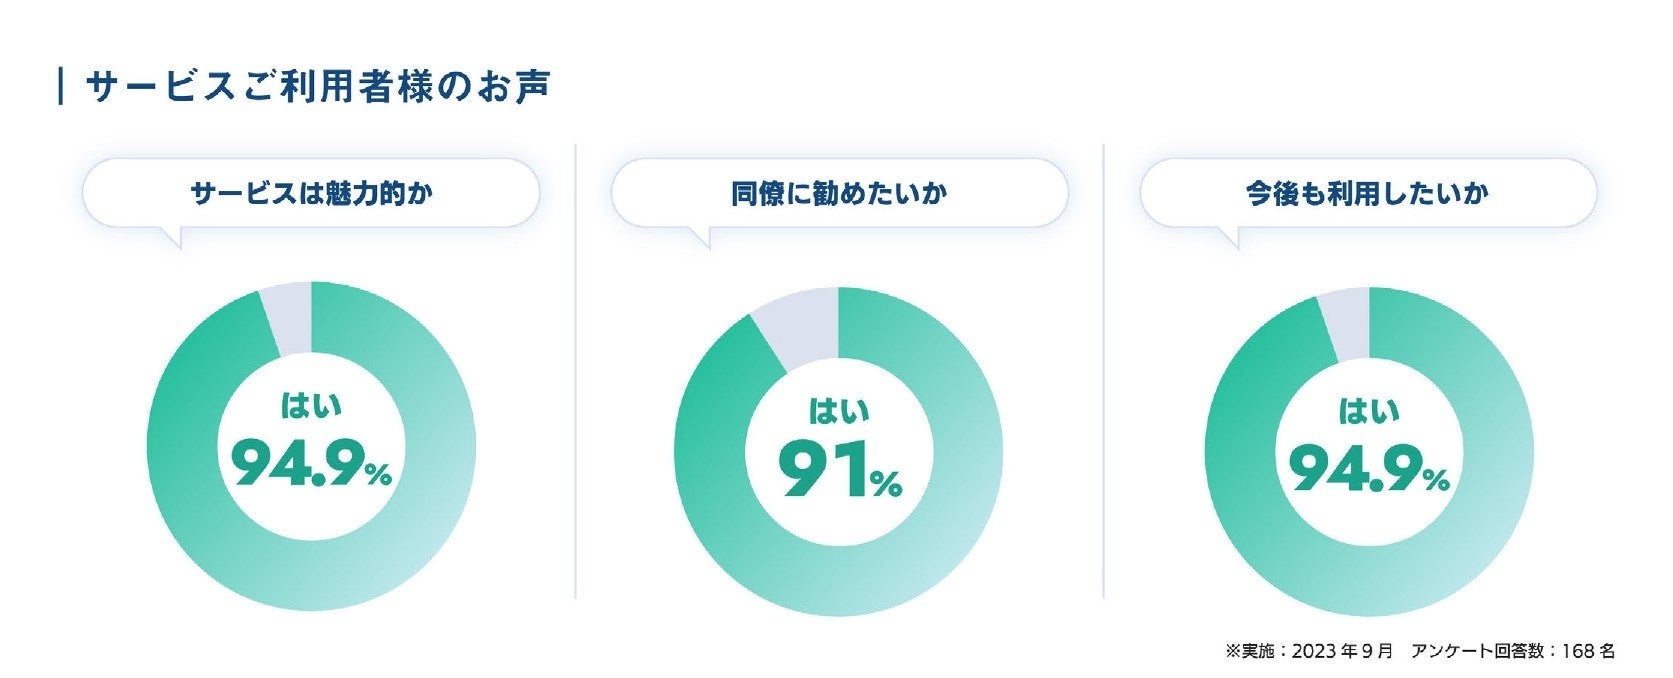The width and height of the screenshot is (1673, 678).
Task: Click gray segment of the サービスは魅力的か donut
Action: tap(290, 318)
